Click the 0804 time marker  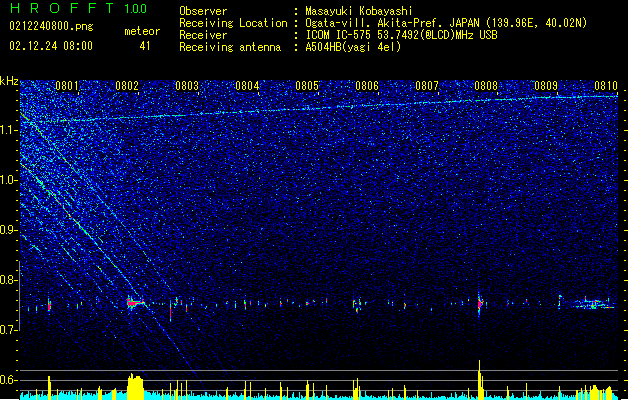pos(247,86)
